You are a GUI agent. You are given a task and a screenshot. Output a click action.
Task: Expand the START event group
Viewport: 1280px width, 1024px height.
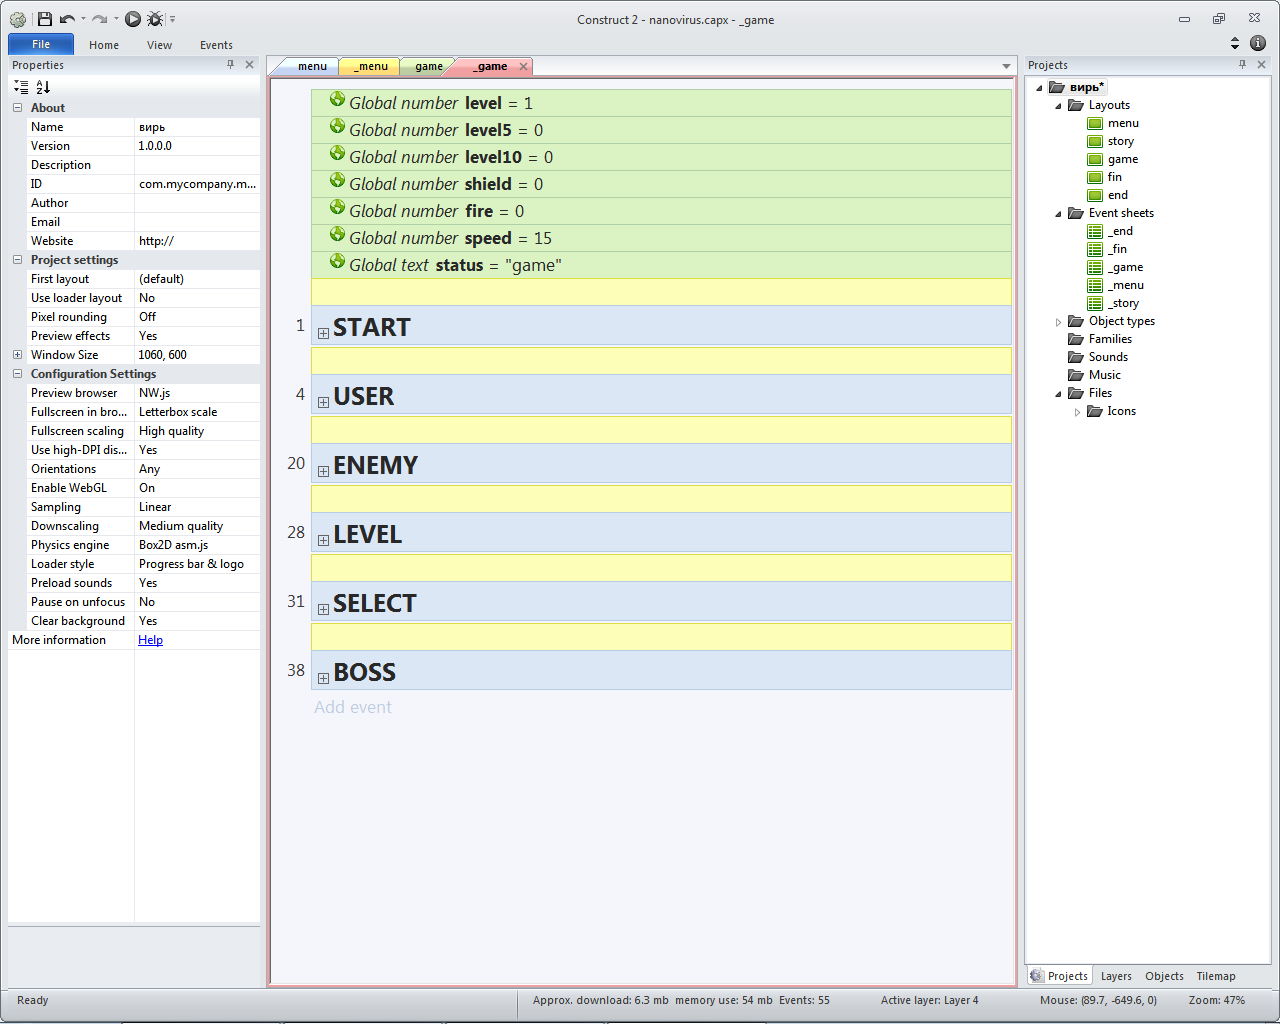click(x=323, y=333)
